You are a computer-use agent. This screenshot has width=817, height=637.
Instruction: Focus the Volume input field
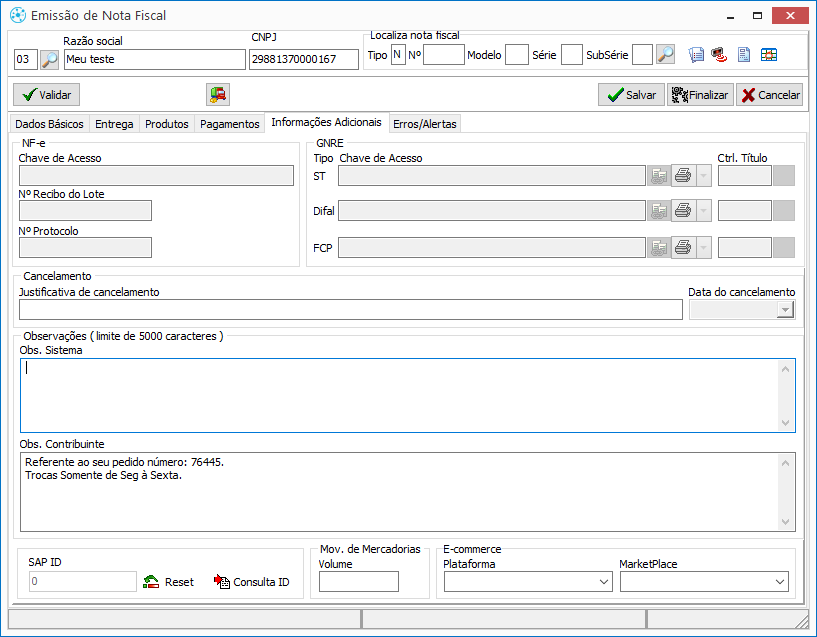[359, 582]
